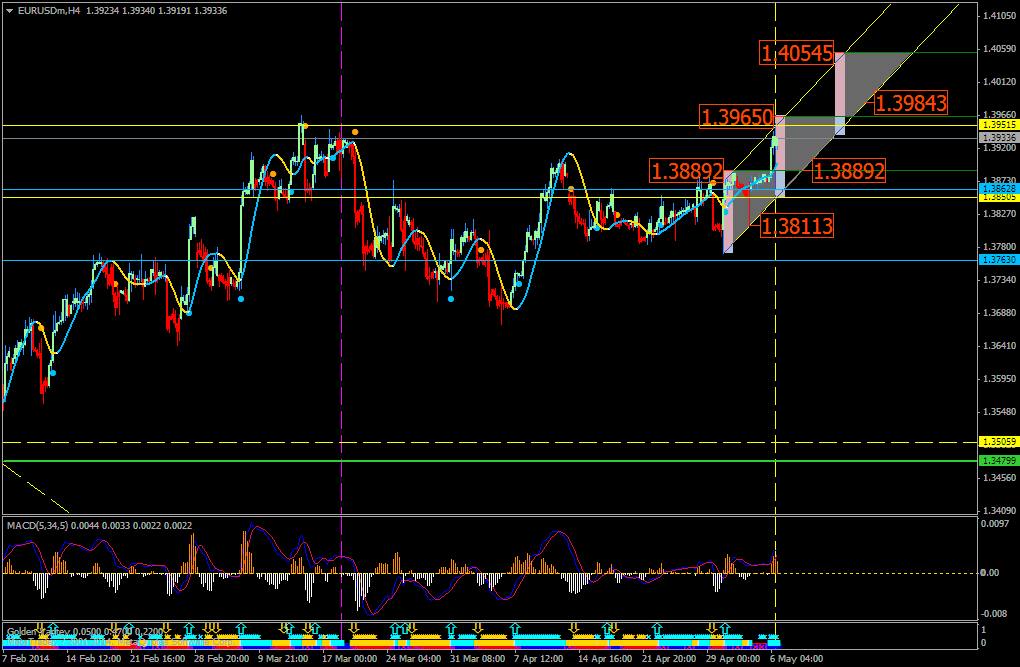Select the solid green horizontal line
The height and width of the screenshot is (667, 1020).
(489, 461)
